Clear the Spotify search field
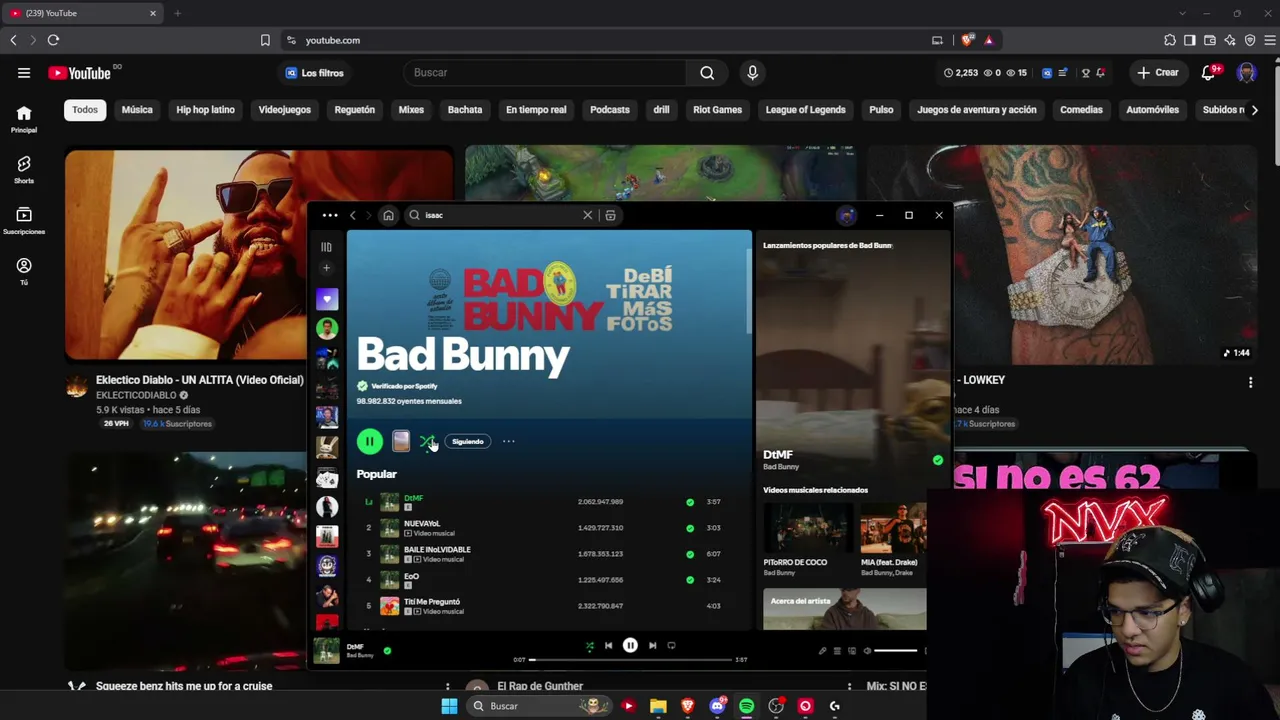Screen dimensions: 1280x720 588,215
